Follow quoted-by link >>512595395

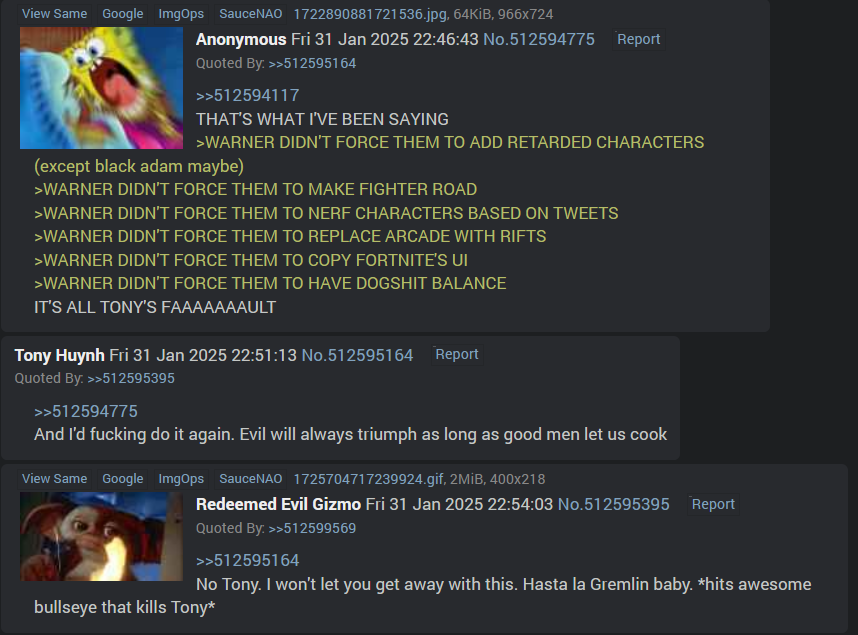[x=131, y=378]
